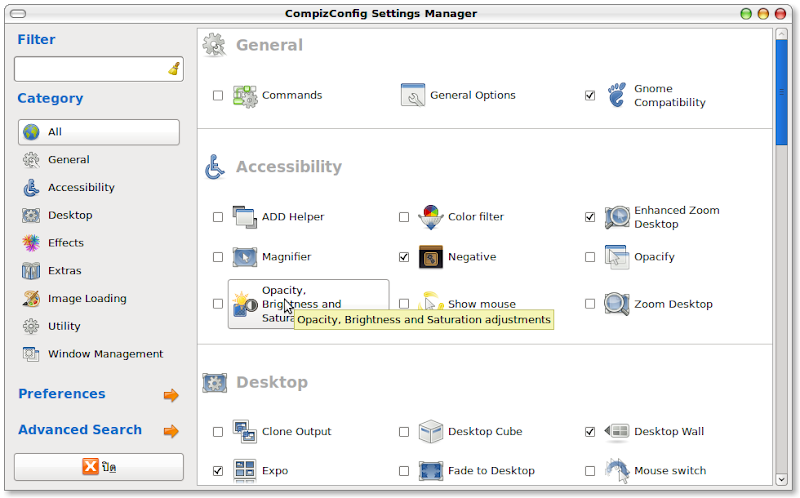Enable the ADD Helper checkbox

tap(218, 217)
